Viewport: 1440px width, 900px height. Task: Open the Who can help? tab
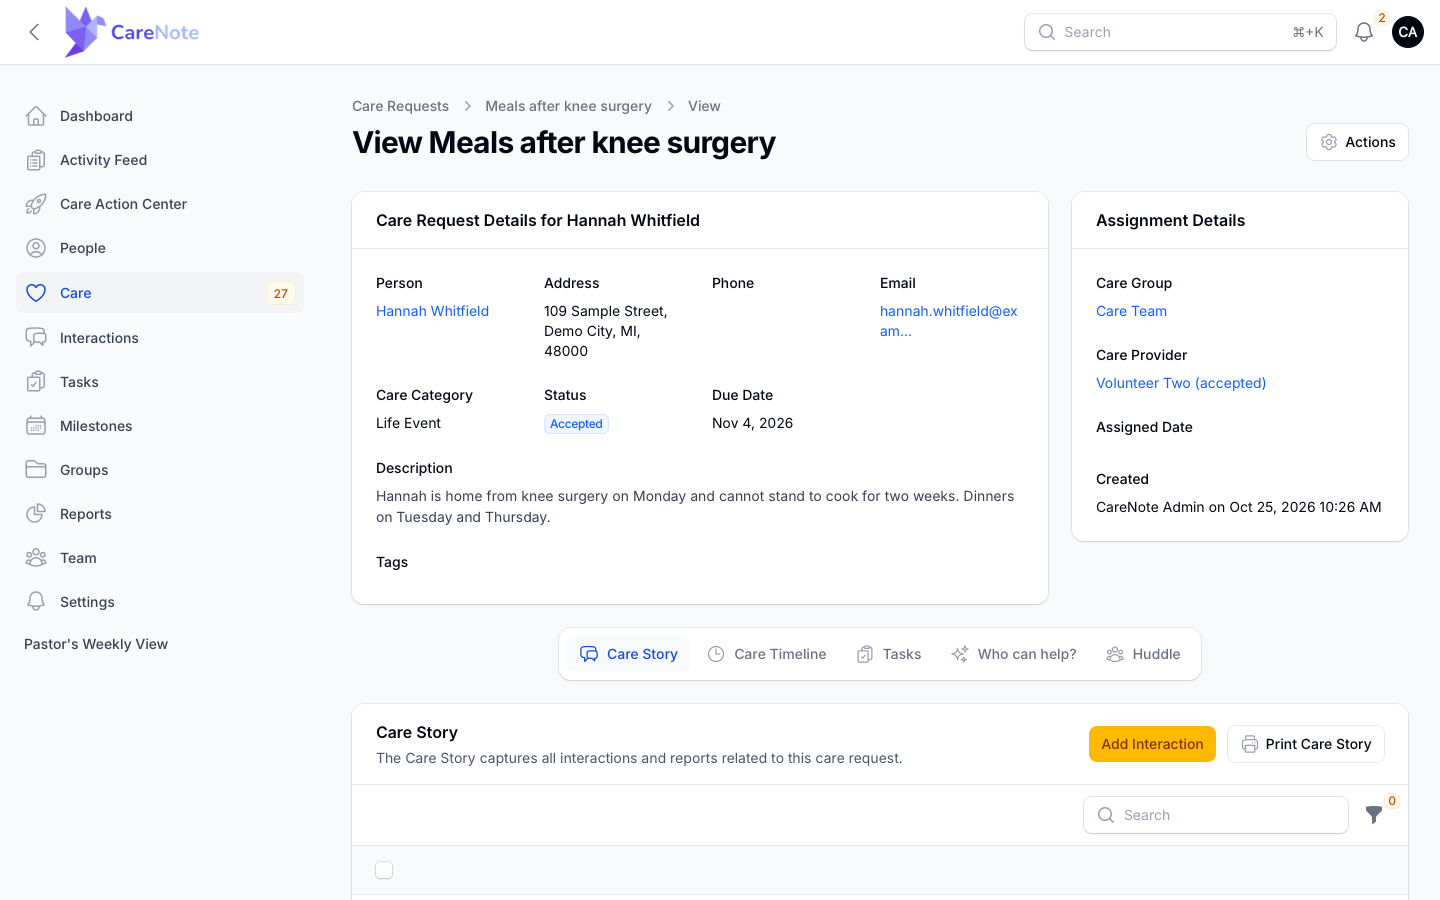[1014, 654]
